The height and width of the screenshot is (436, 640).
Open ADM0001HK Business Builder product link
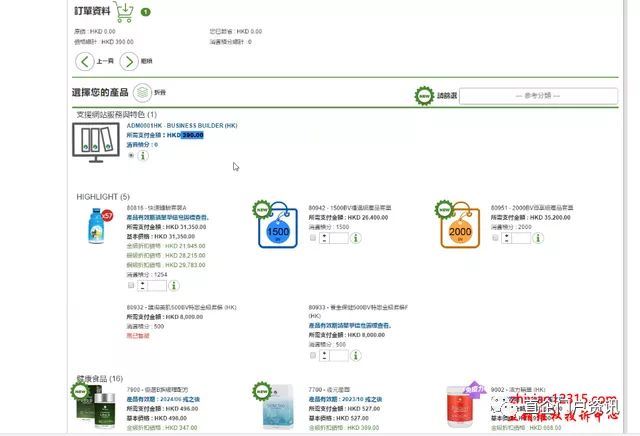[x=182, y=126]
